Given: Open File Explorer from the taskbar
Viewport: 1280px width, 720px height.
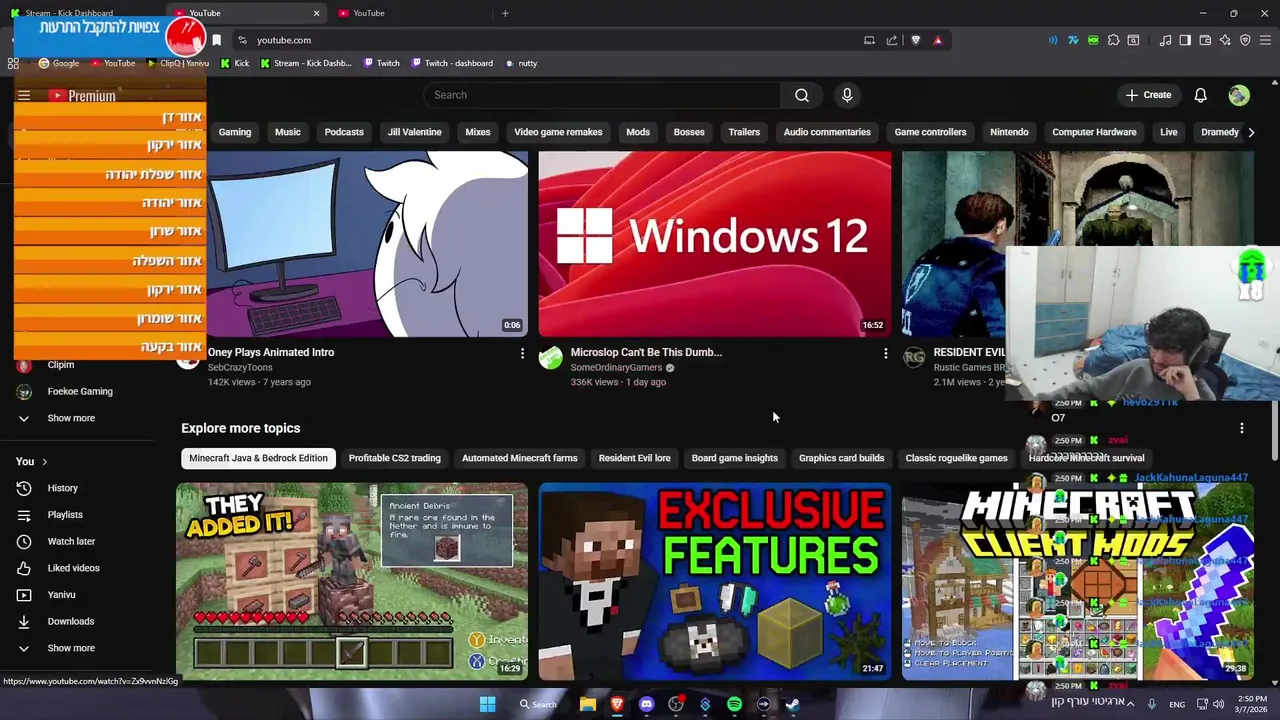Looking at the screenshot, I should 588,704.
